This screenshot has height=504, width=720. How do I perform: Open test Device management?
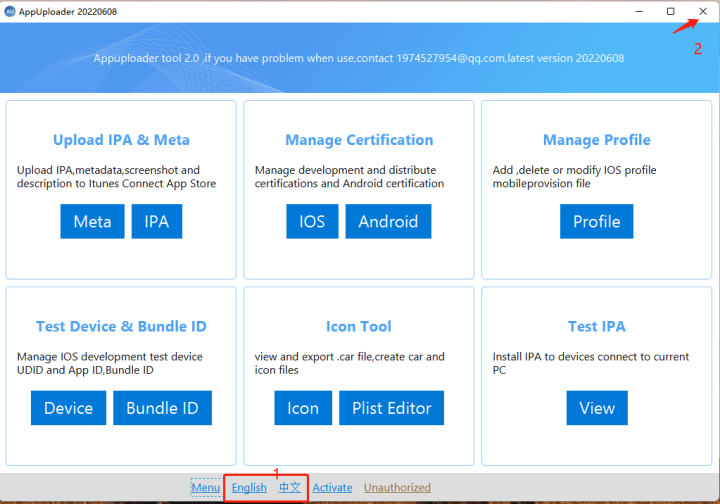pyautogui.click(x=68, y=408)
